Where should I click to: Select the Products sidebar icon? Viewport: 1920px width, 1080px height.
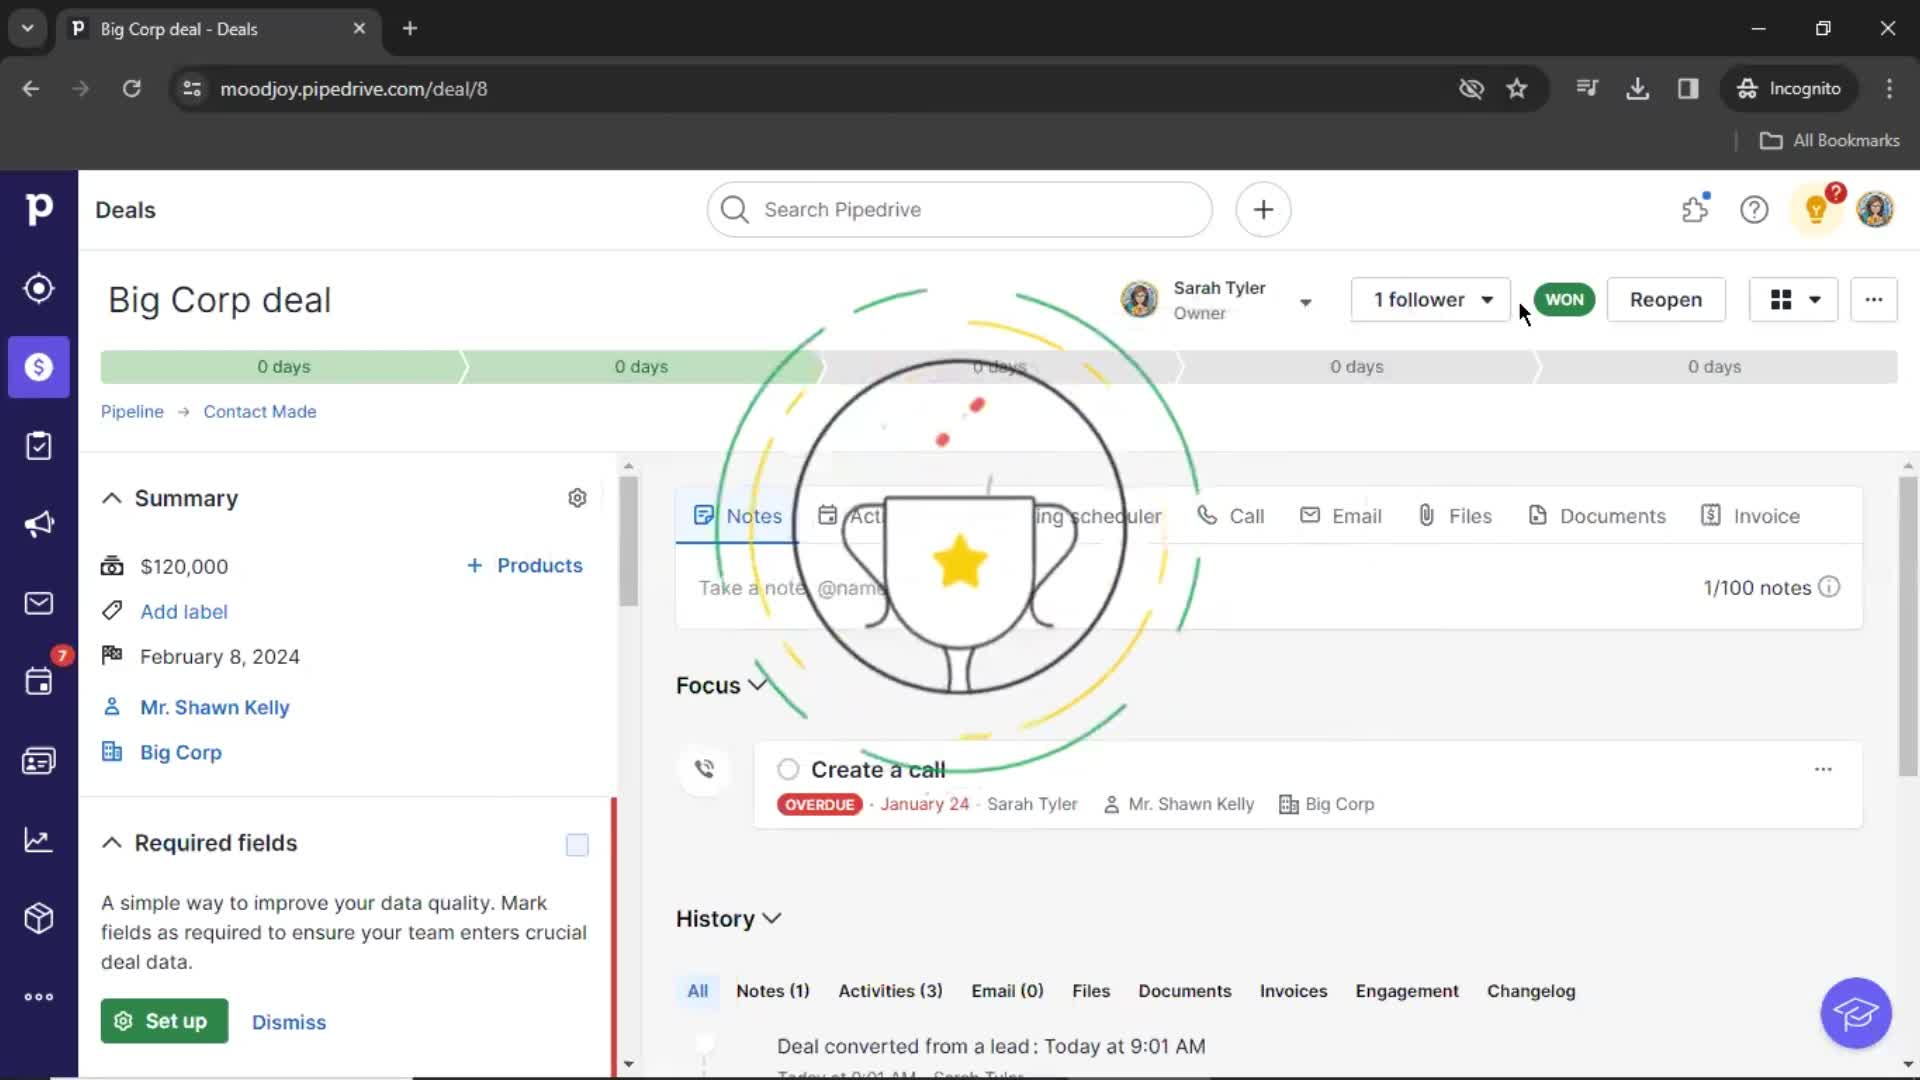pos(38,918)
